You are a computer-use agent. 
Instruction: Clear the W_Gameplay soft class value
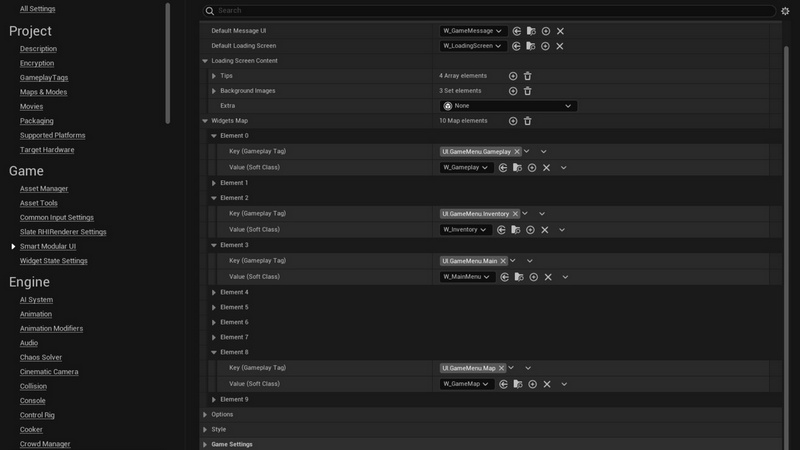coord(546,168)
